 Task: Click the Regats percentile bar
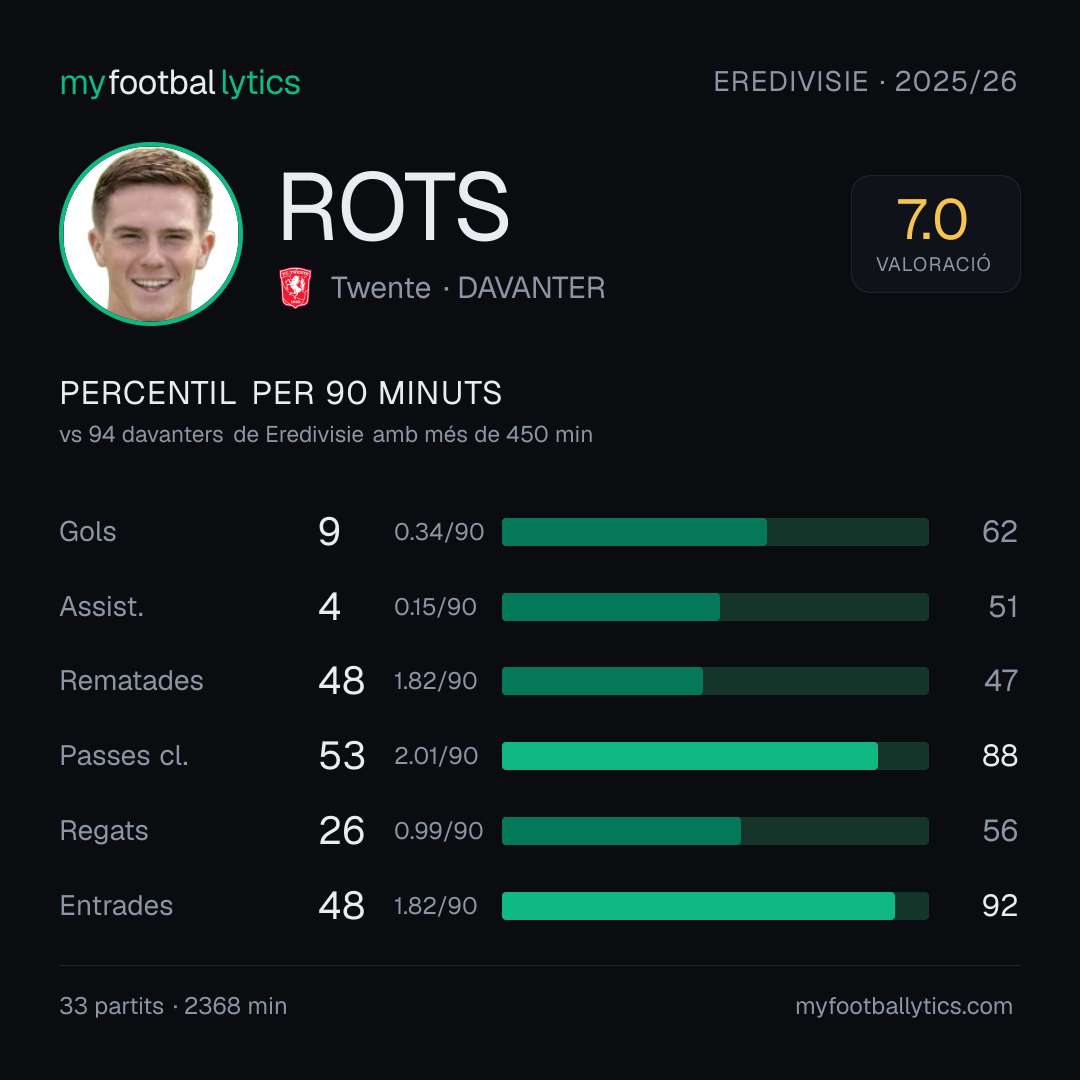click(715, 831)
